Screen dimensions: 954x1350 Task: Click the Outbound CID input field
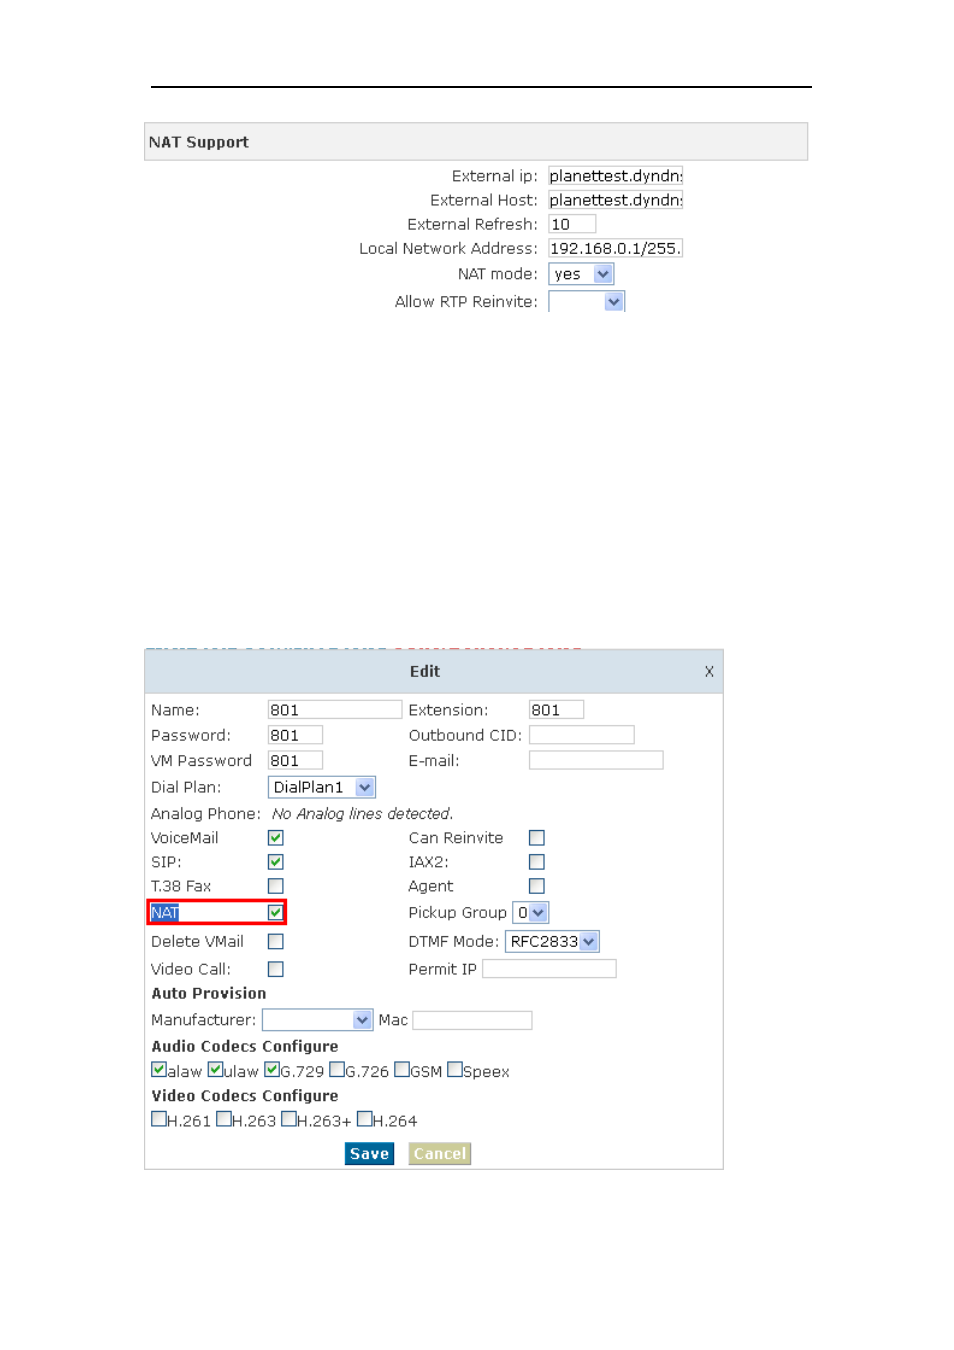tap(581, 735)
